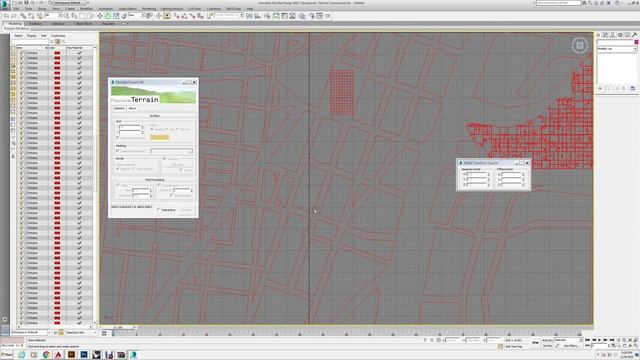640x360 pixels.
Task: Open the Material Editor icon
Action: [x=302, y=16]
